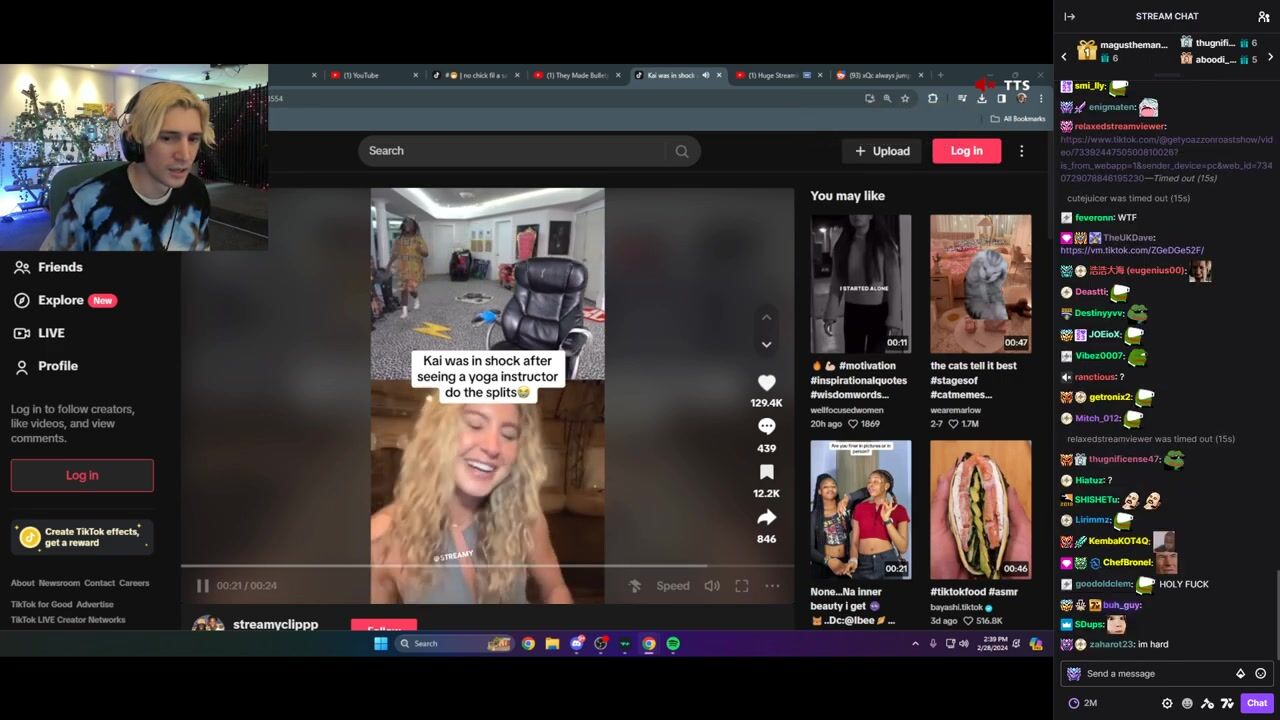Open a new browser tab

940,75
